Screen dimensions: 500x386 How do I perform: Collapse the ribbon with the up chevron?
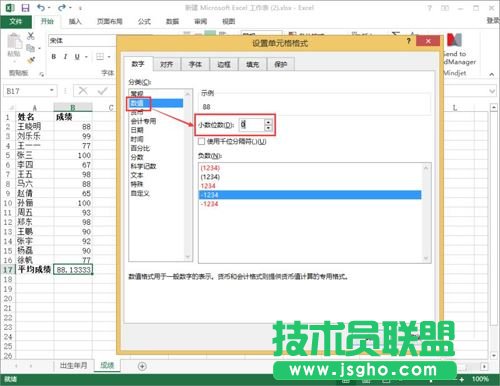tap(492, 74)
